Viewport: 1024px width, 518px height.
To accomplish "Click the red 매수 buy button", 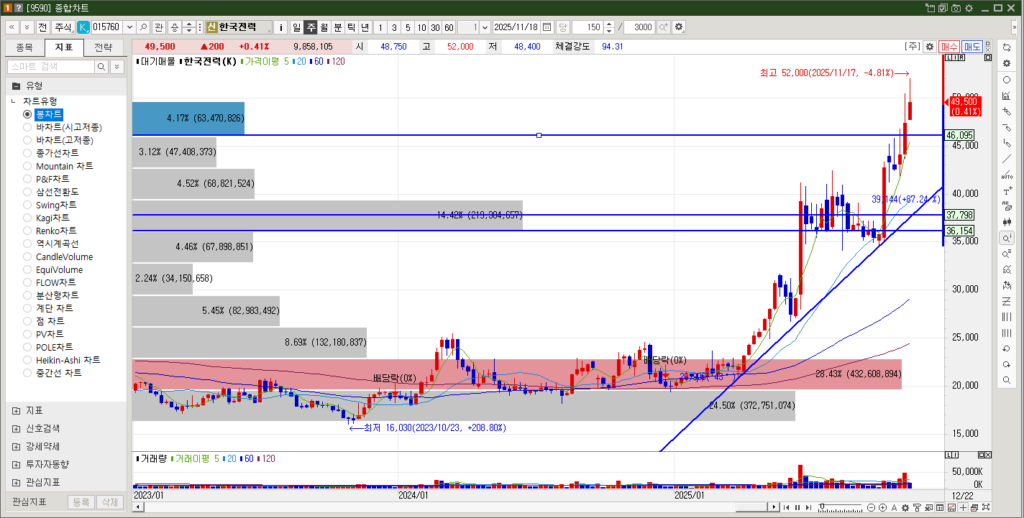I will pos(950,46).
